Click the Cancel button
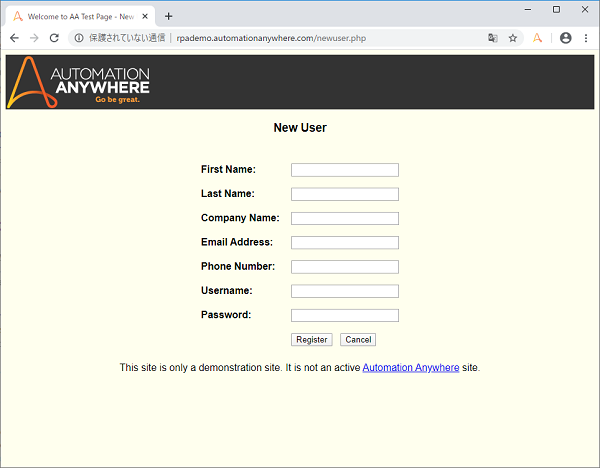 point(358,340)
